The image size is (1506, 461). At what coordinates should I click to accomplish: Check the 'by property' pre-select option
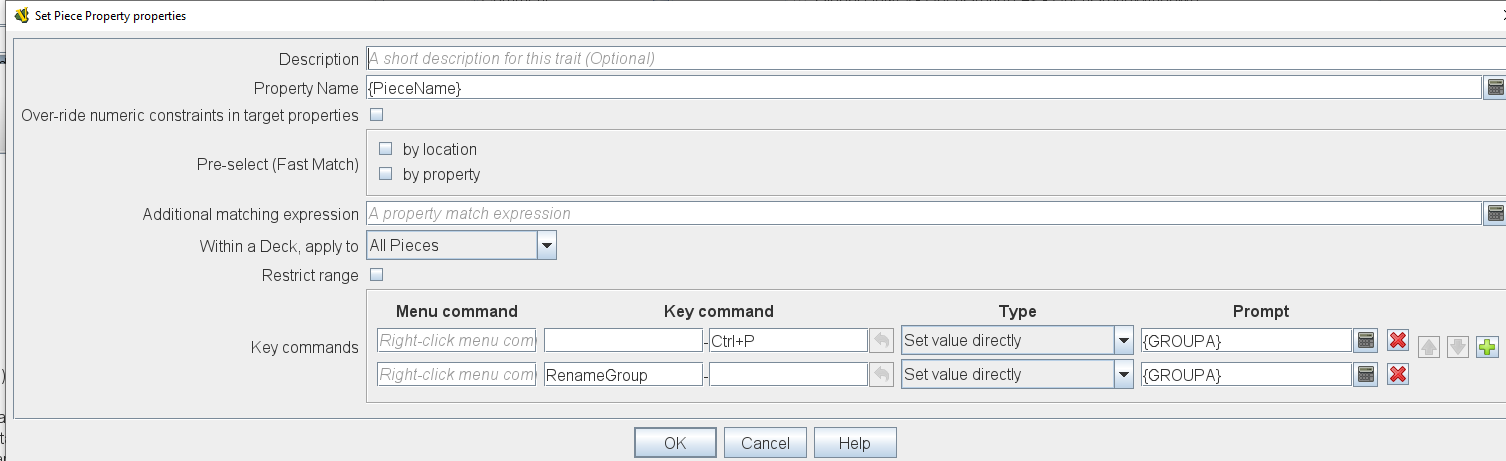pos(386,174)
